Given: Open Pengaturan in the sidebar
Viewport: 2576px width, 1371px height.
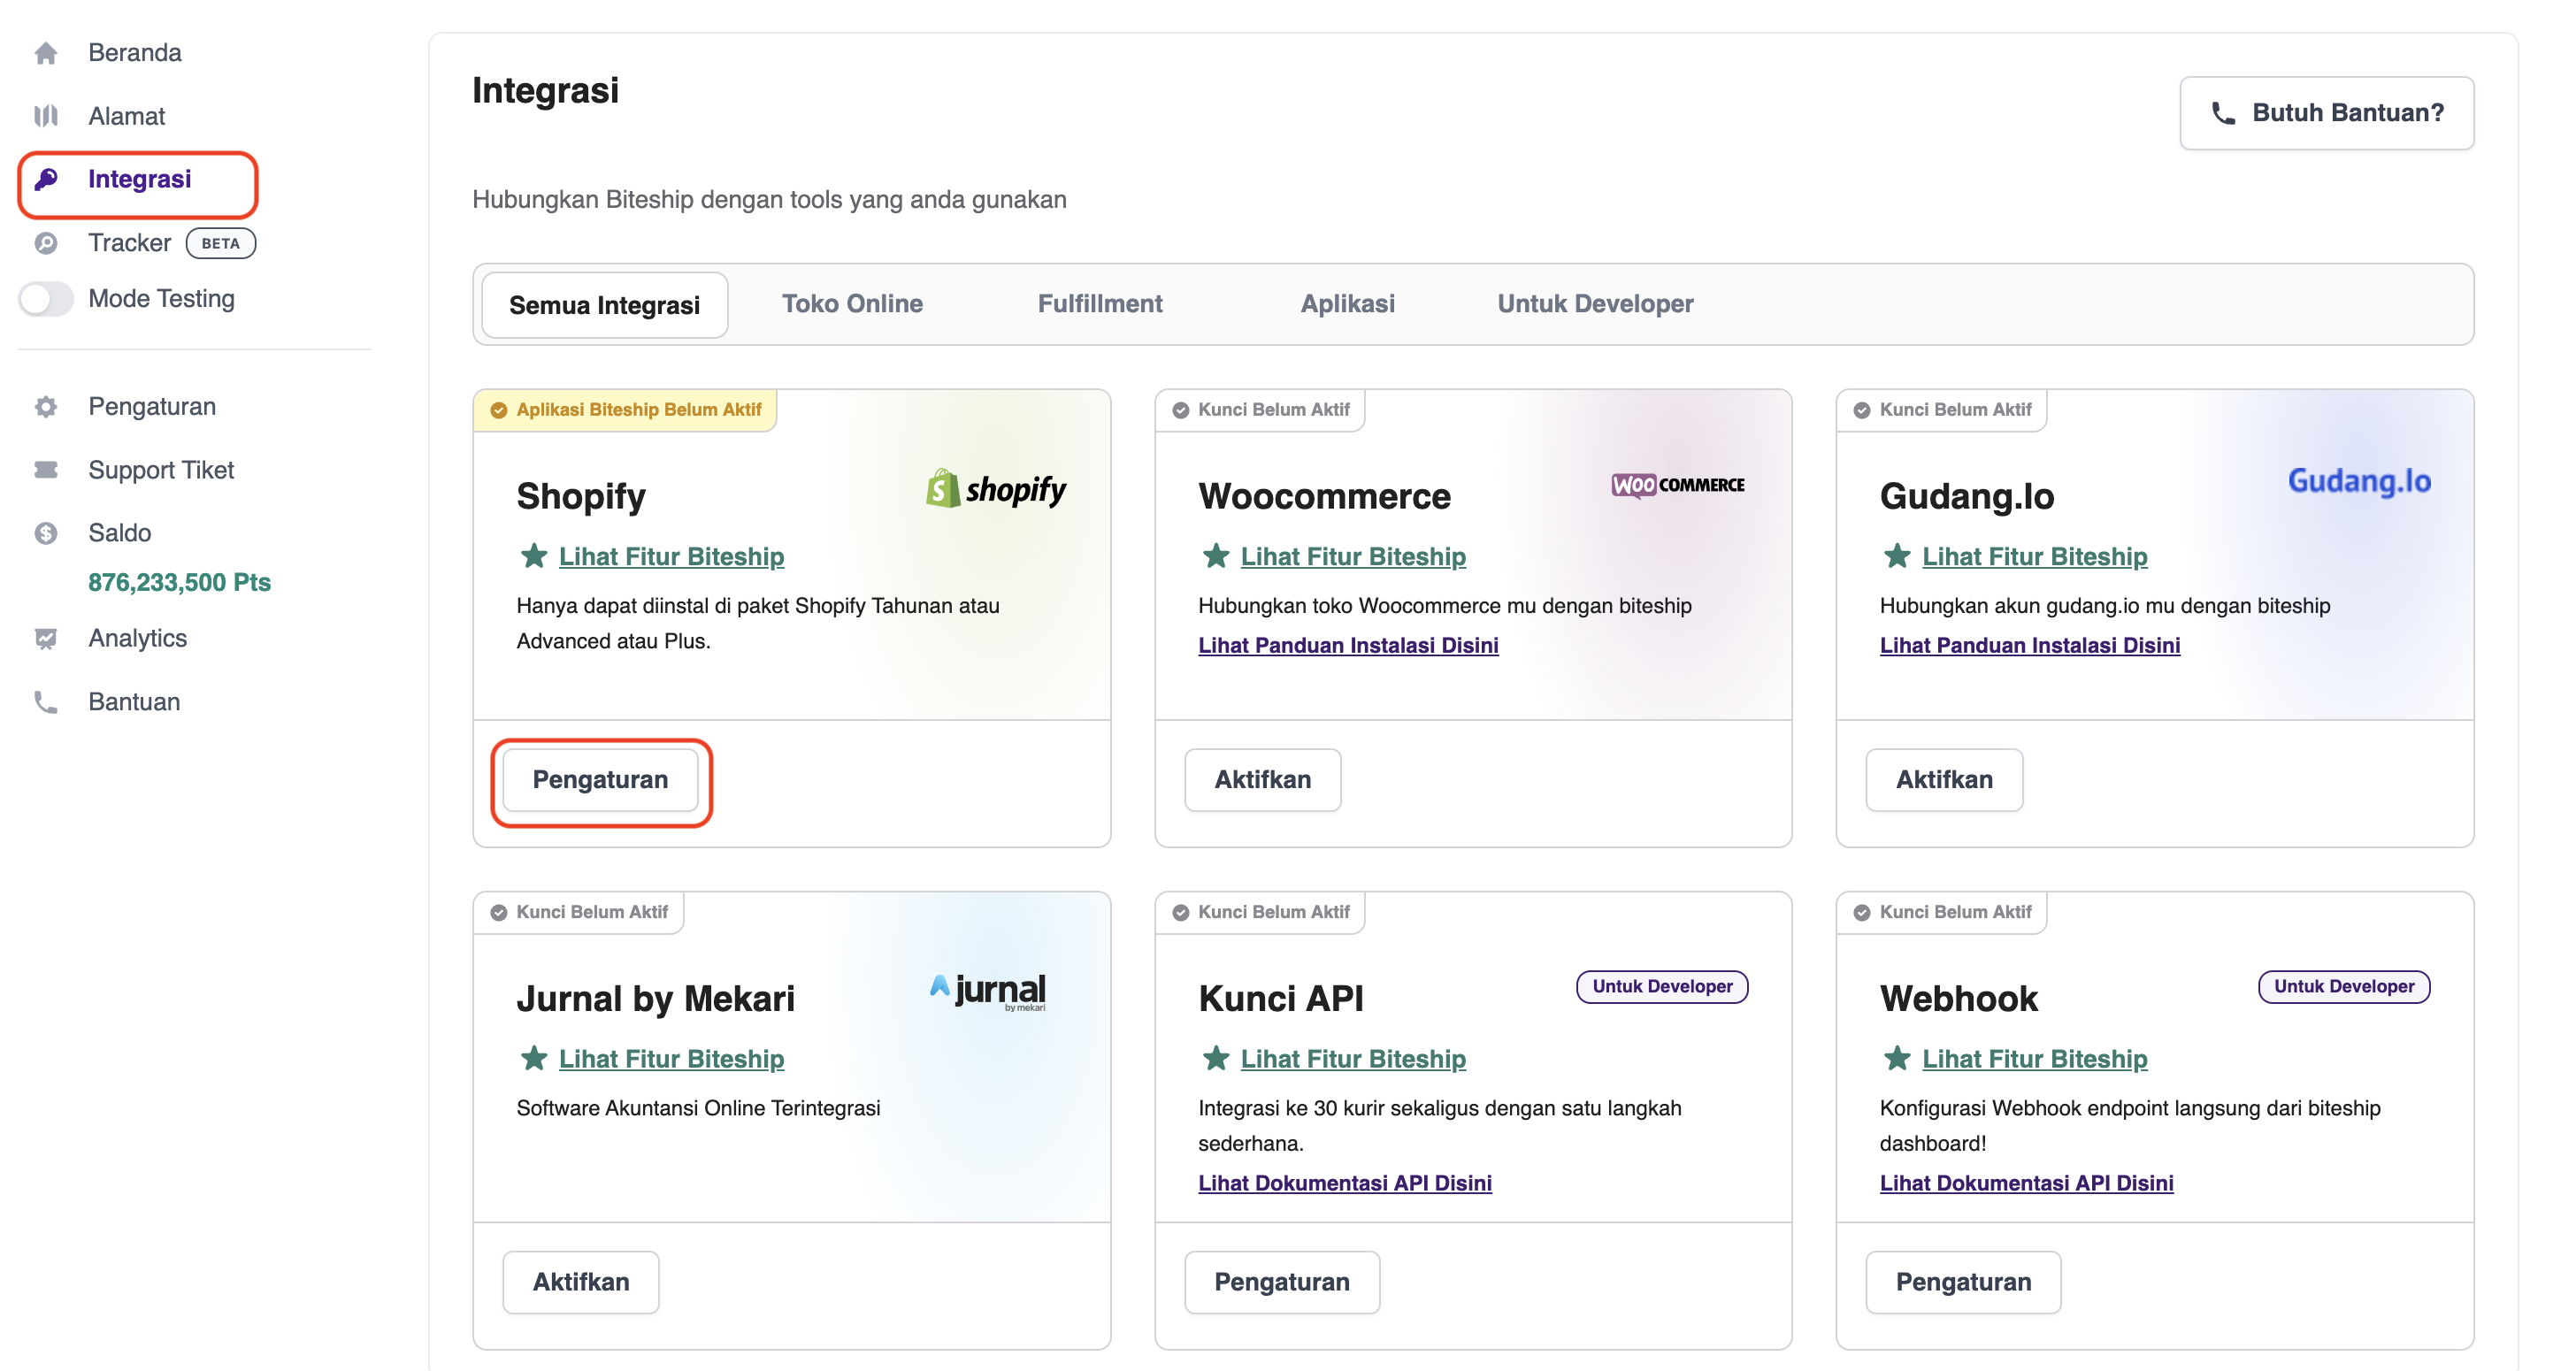Looking at the screenshot, I should pos(151,407).
